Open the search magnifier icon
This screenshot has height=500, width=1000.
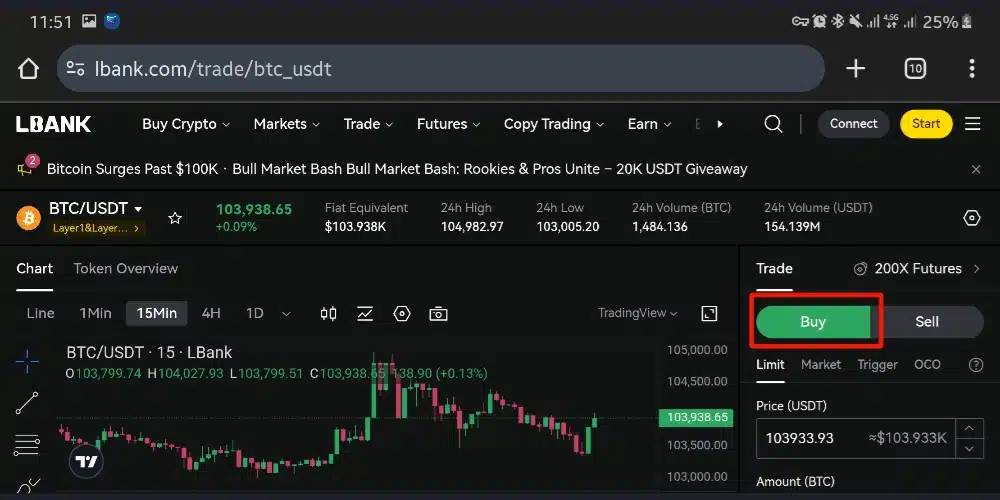pyautogui.click(x=773, y=124)
